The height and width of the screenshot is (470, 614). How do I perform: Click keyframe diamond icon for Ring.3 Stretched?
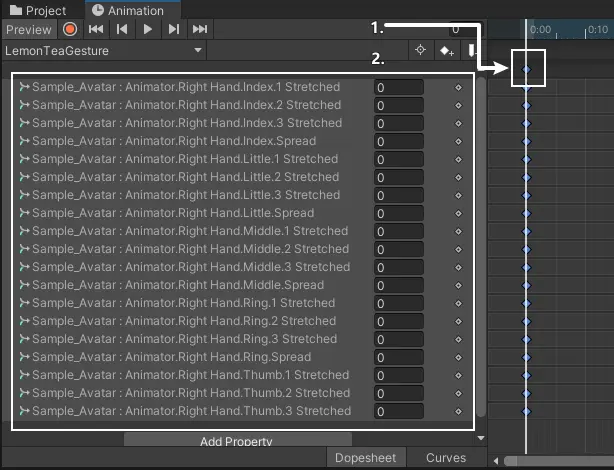[x=459, y=340]
